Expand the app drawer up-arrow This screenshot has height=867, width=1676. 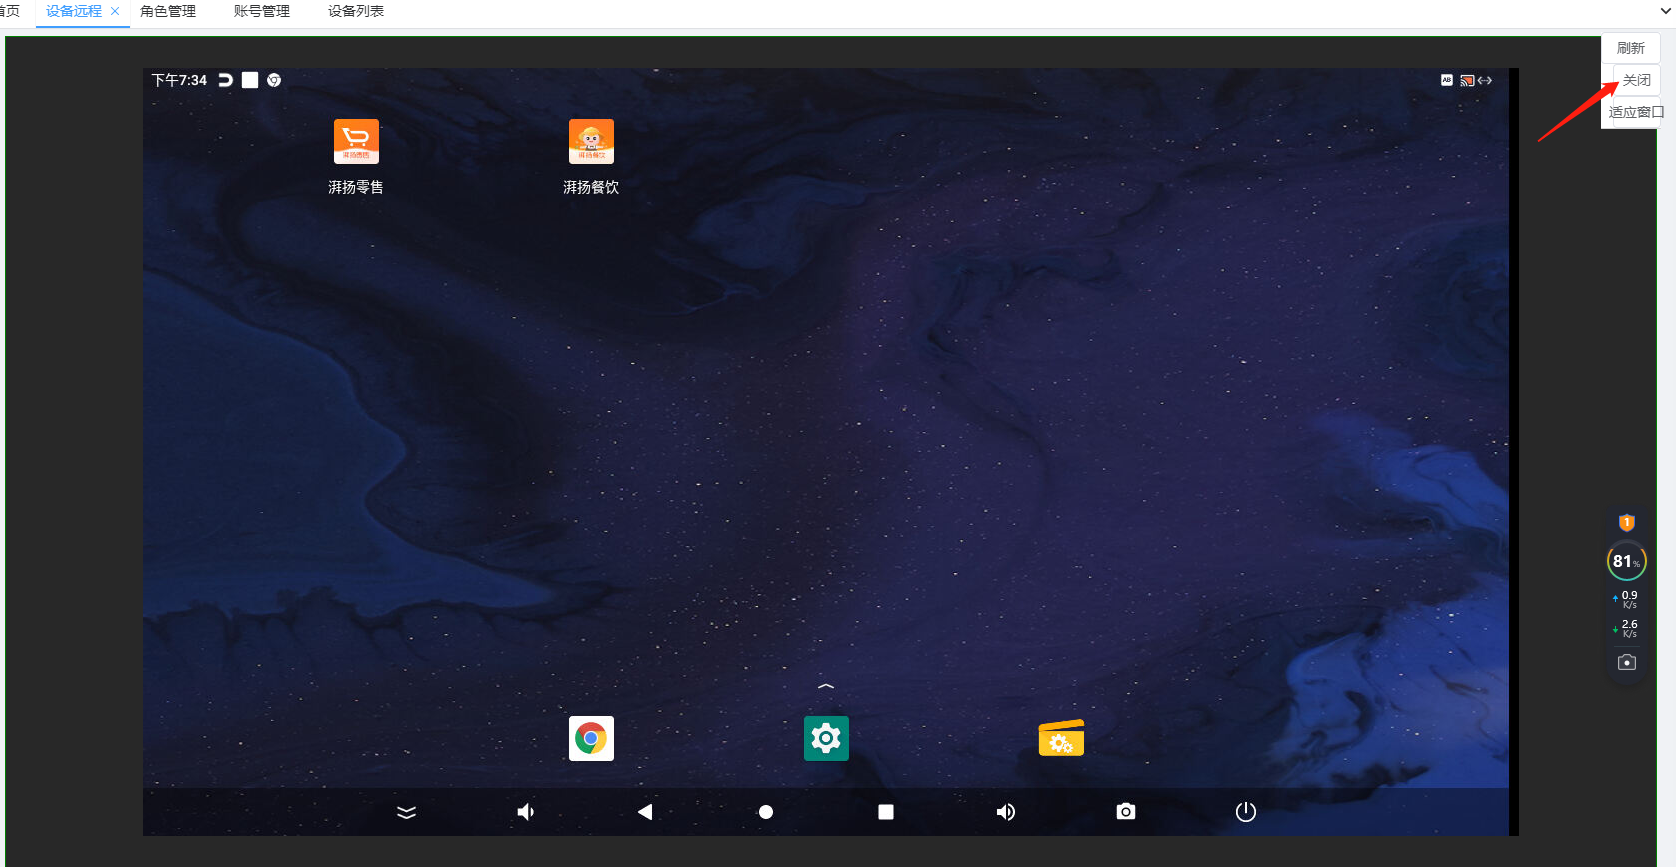tap(826, 686)
